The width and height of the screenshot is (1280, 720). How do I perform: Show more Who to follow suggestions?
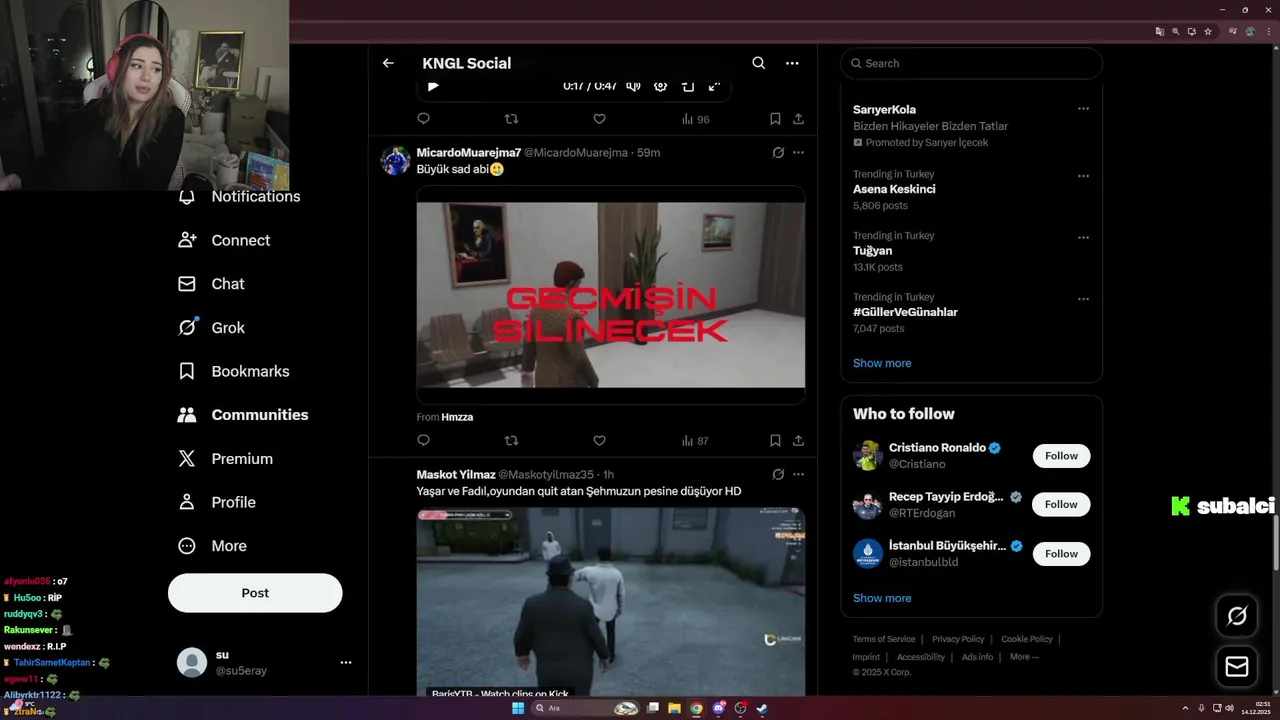pyautogui.click(x=882, y=598)
